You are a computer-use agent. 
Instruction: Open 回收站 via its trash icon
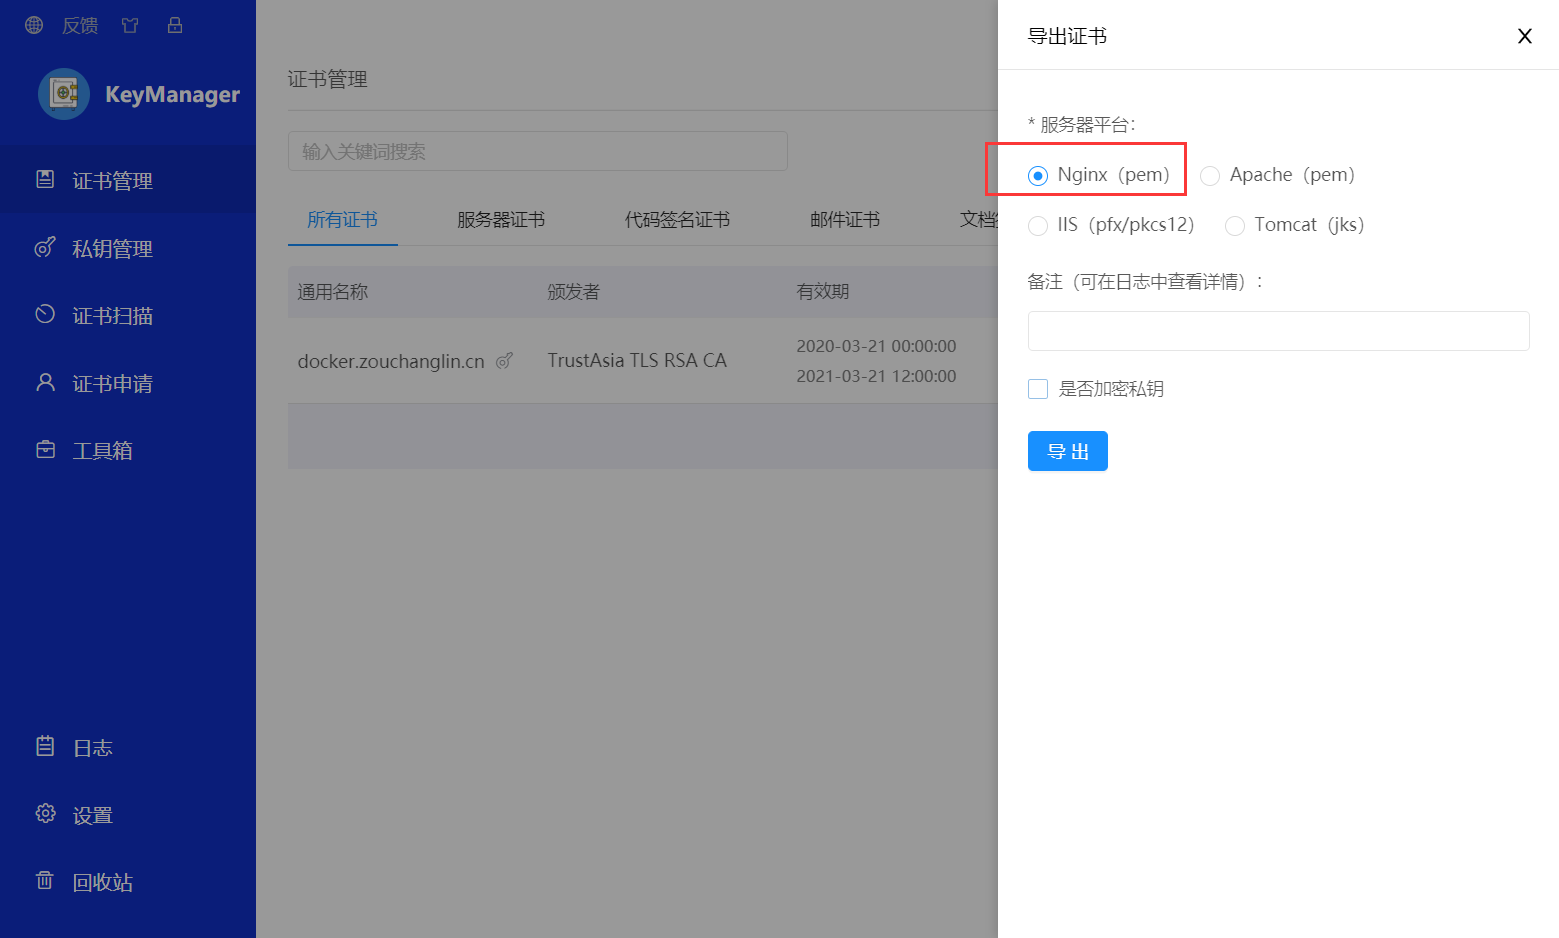(45, 881)
